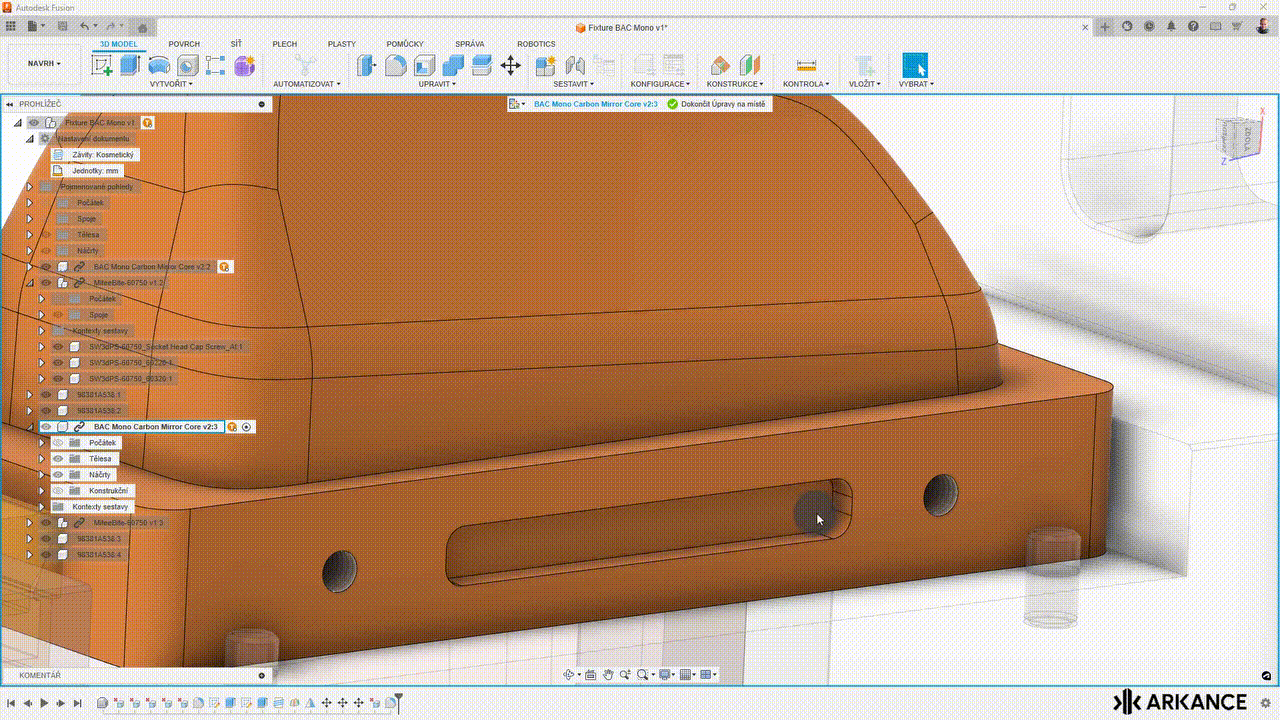
Task: Click the Revolve tool icon
Action: tap(159, 66)
